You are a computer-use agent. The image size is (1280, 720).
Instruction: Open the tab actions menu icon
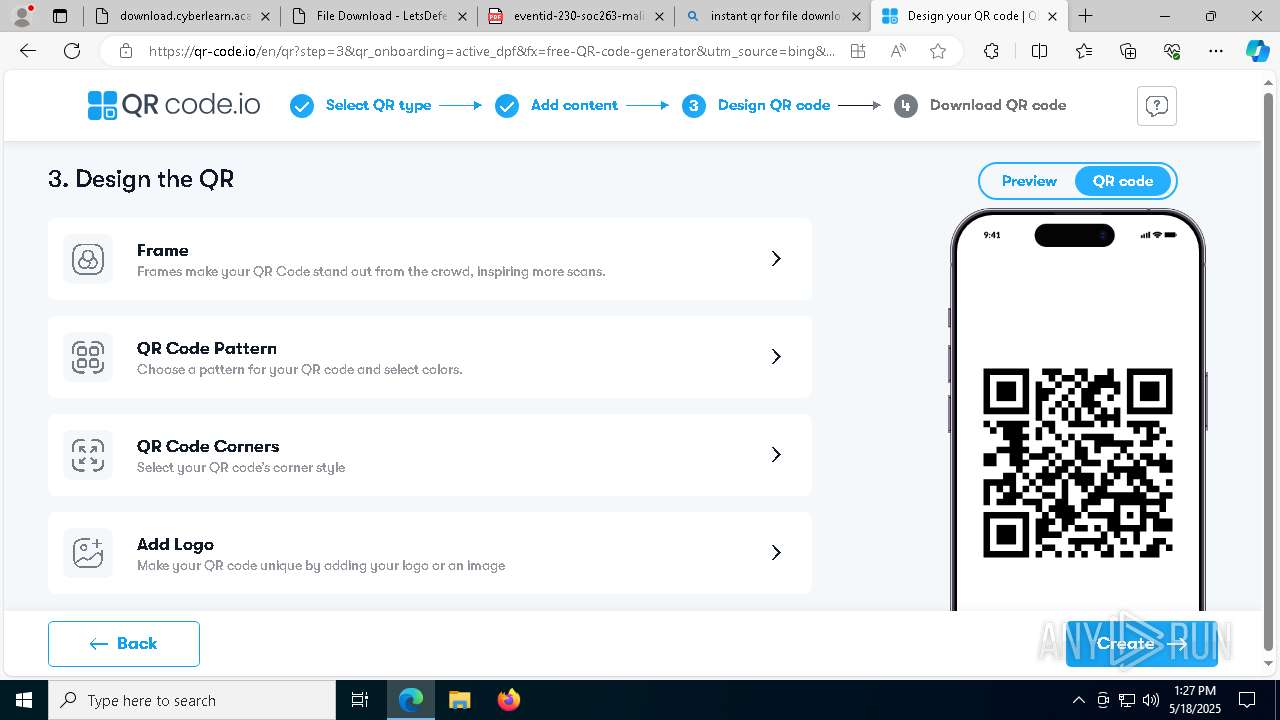point(60,16)
